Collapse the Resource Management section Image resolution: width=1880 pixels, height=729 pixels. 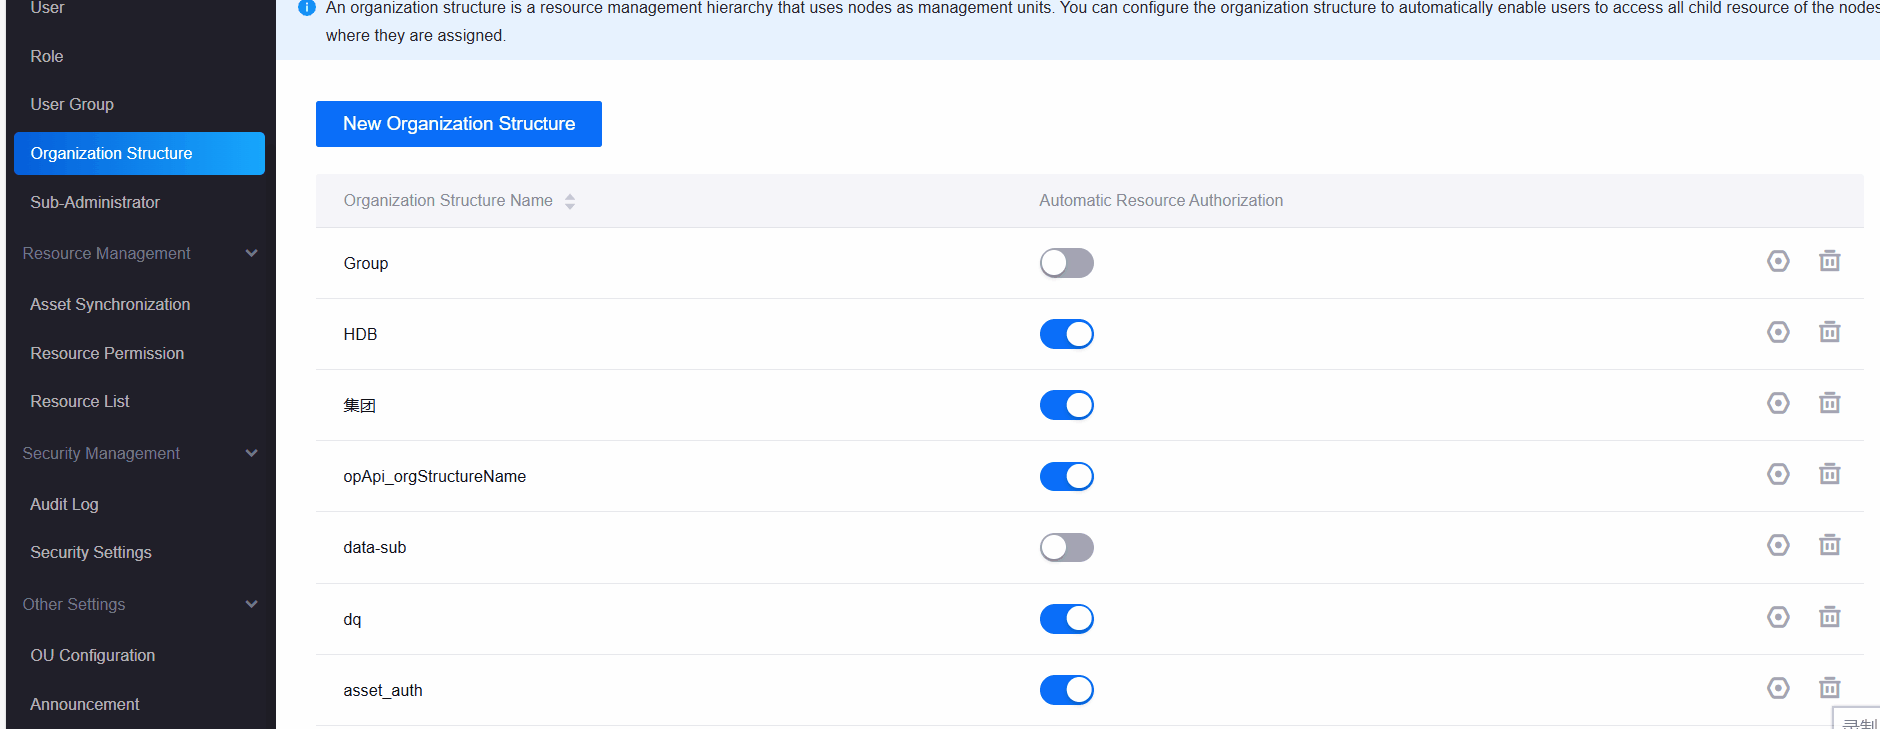coord(251,254)
